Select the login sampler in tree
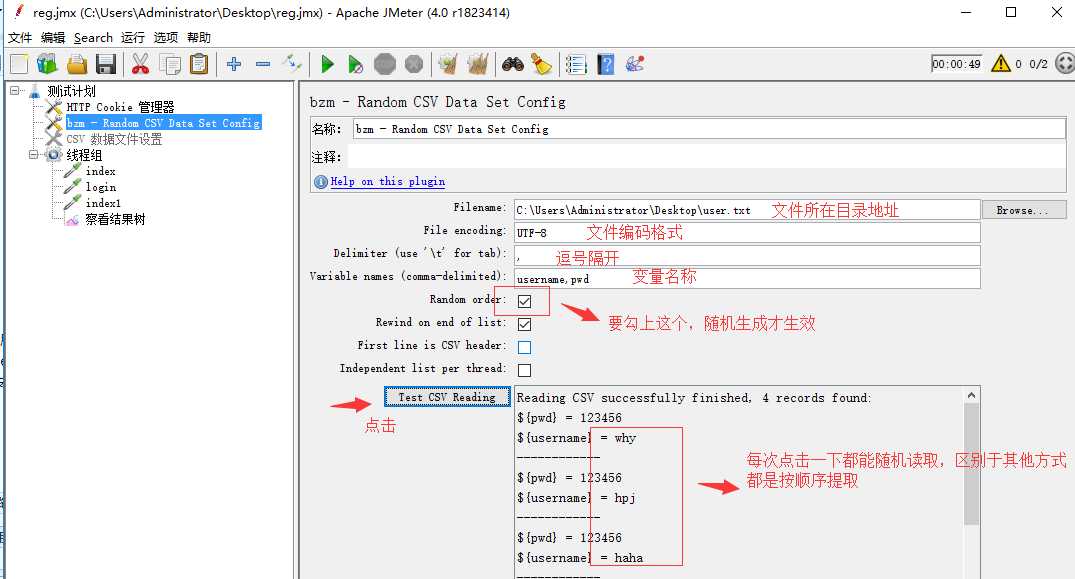Image resolution: width=1075 pixels, height=579 pixels. point(100,187)
